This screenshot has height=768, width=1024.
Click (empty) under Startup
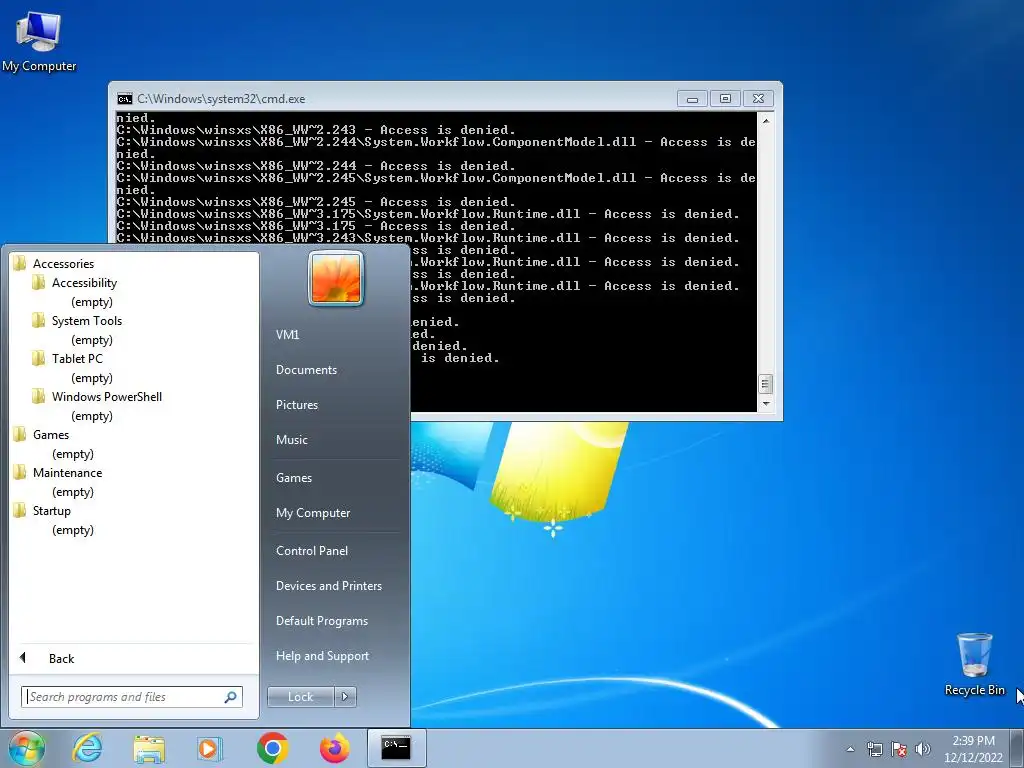pos(73,530)
